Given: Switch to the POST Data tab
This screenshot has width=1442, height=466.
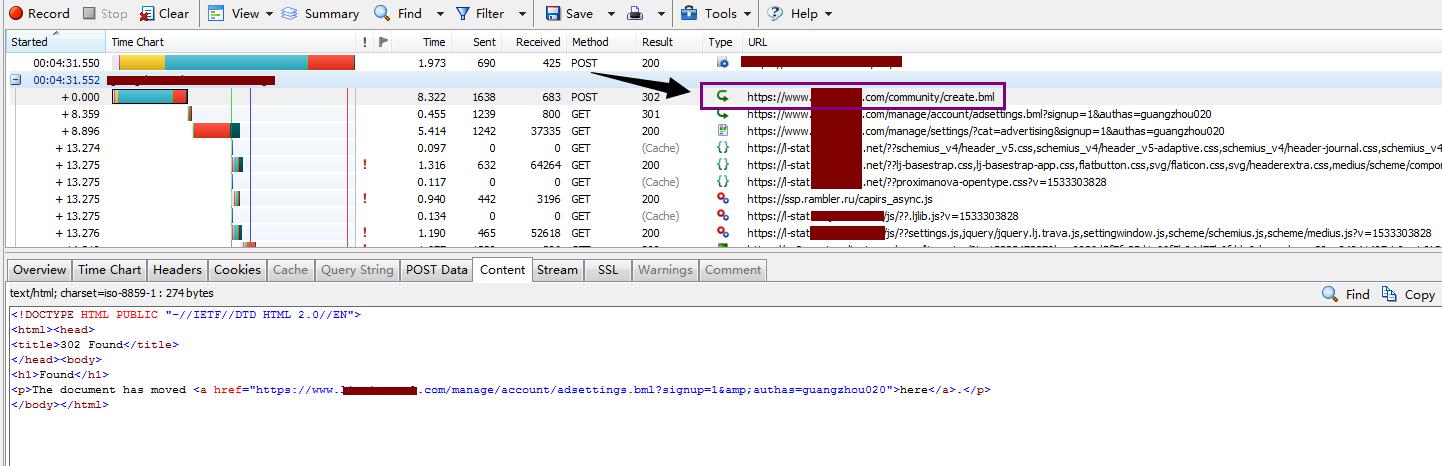Looking at the screenshot, I should coord(436,270).
